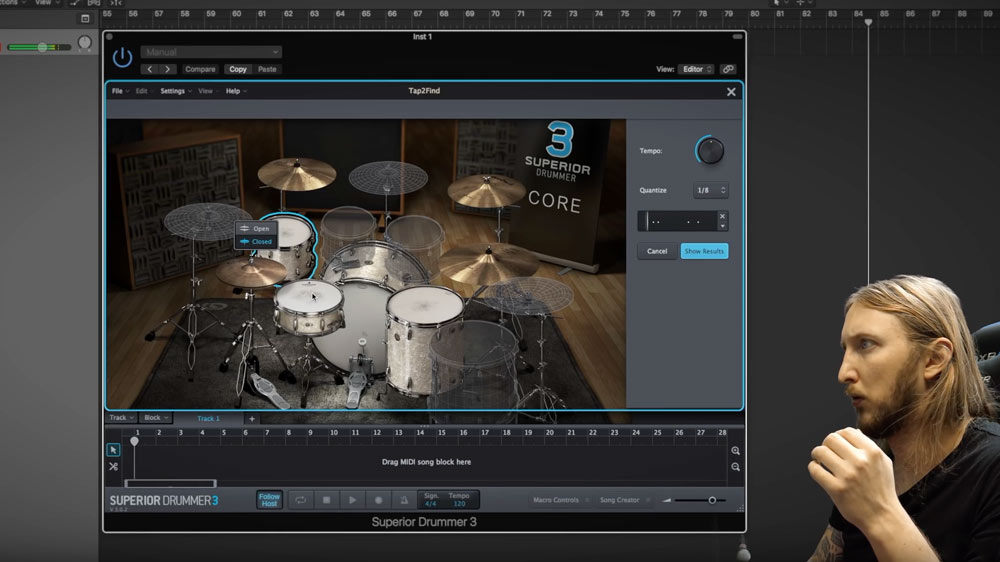
Task: Toggle the plugin link icon
Action: pyautogui.click(x=728, y=69)
